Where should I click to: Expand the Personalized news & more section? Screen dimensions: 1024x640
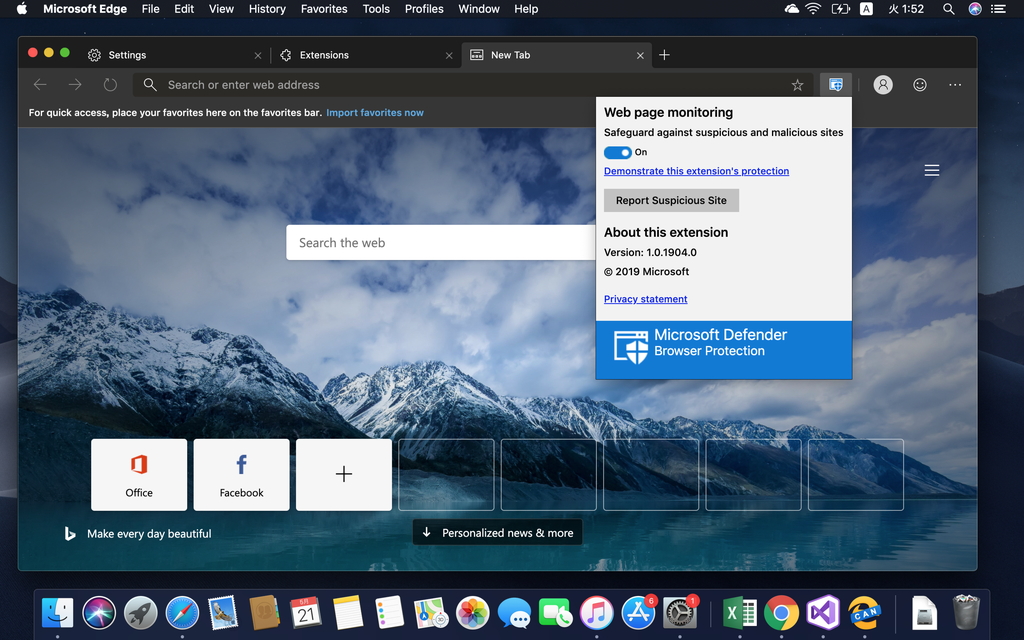point(497,532)
